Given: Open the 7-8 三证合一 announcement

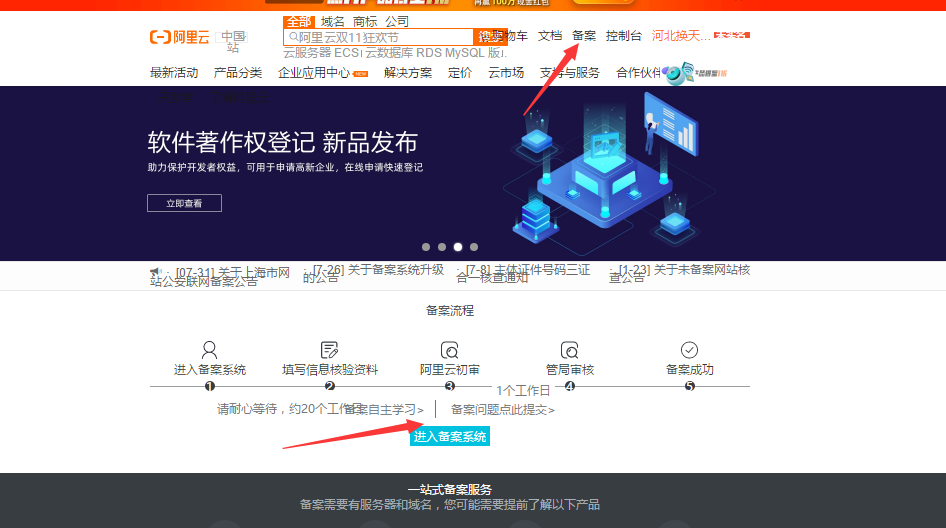Looking at the screenshot, I should (x=523, y=273).
